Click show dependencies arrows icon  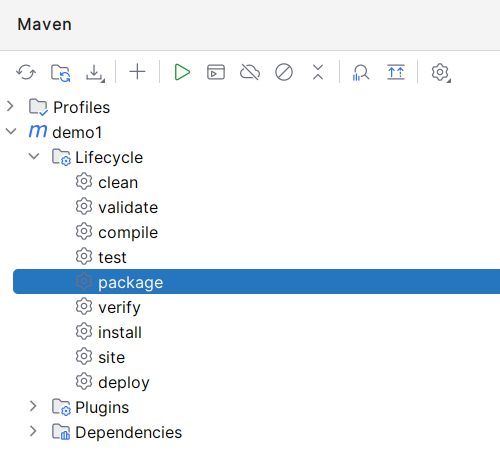tap(396, 72)
